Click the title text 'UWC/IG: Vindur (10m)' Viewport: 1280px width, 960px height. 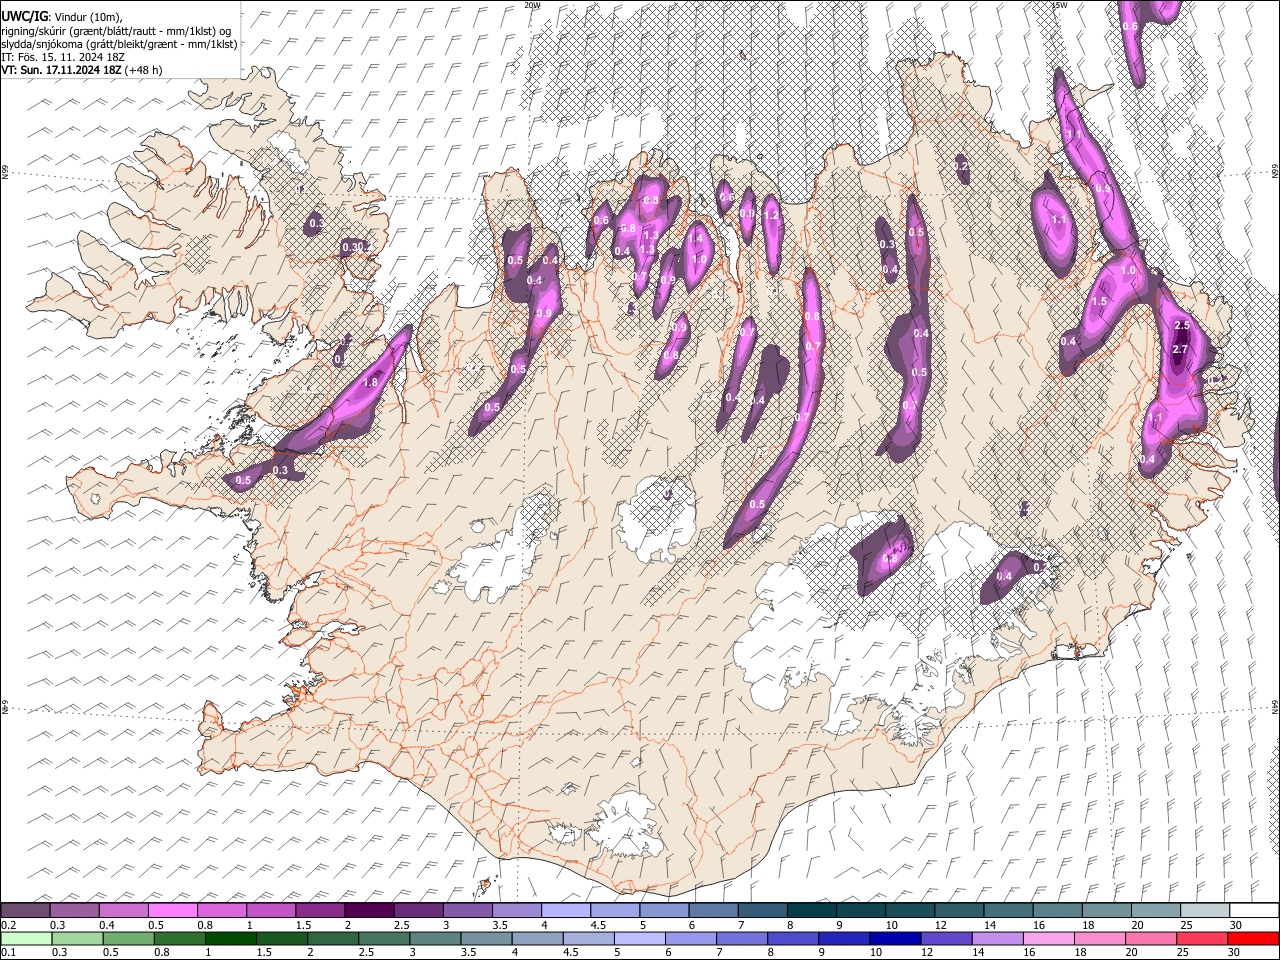(62, 17)
